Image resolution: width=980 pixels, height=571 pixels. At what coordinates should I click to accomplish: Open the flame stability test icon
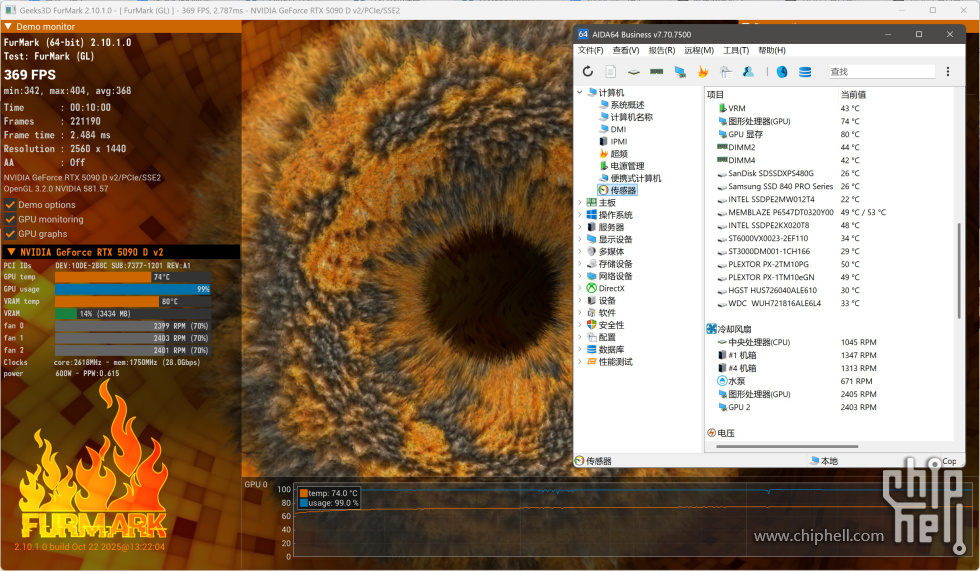(x=703, y=72)
